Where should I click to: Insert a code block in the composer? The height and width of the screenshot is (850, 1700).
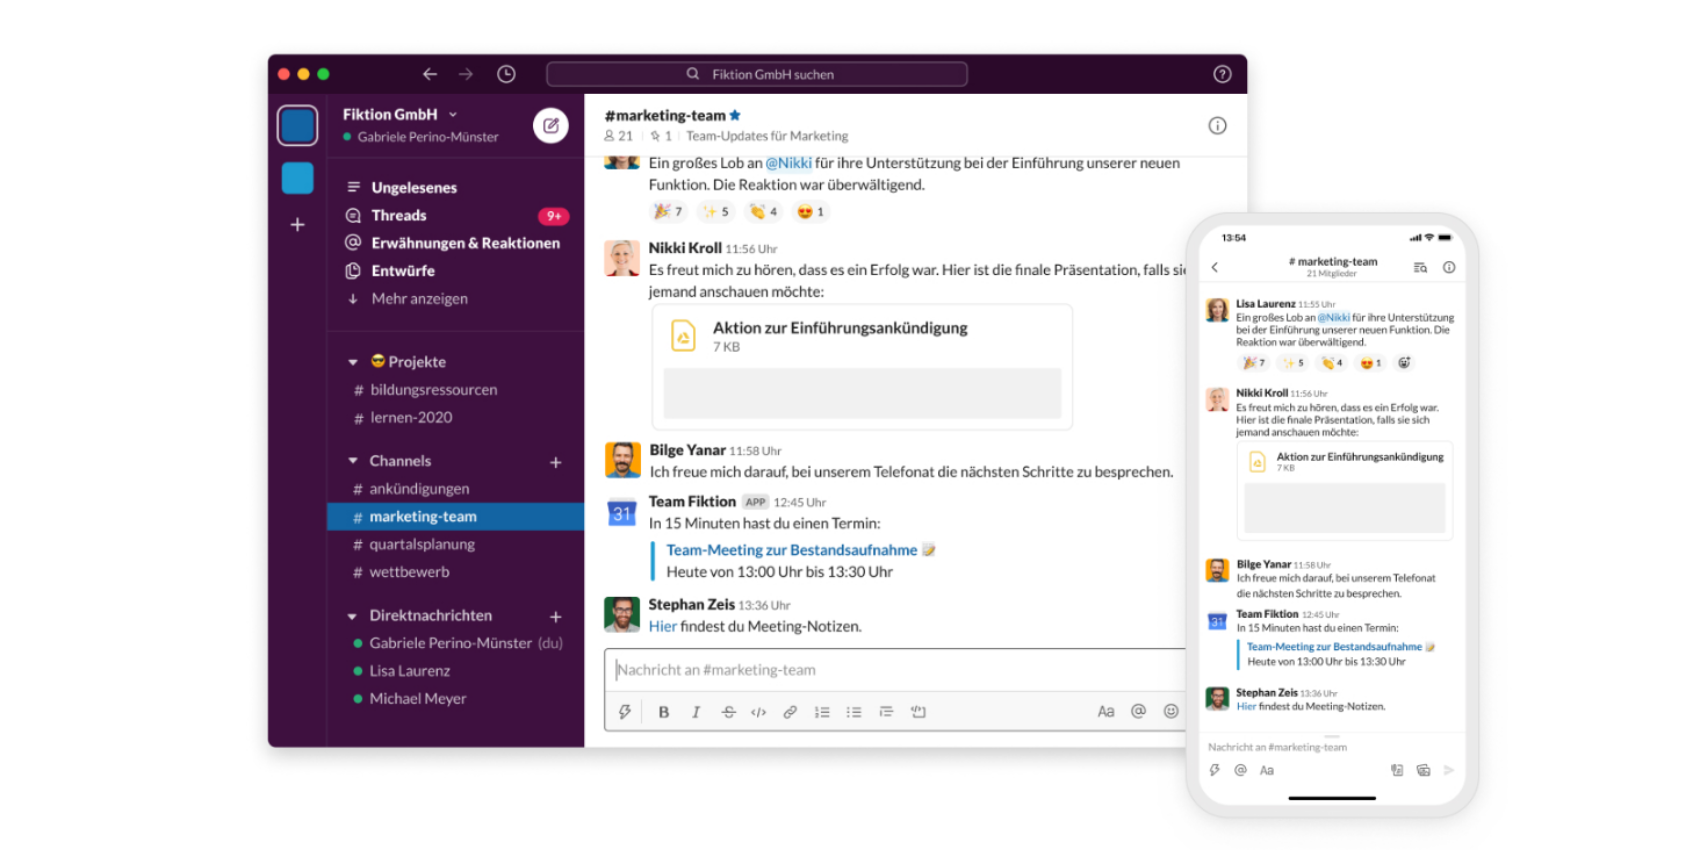click(918, 712)
